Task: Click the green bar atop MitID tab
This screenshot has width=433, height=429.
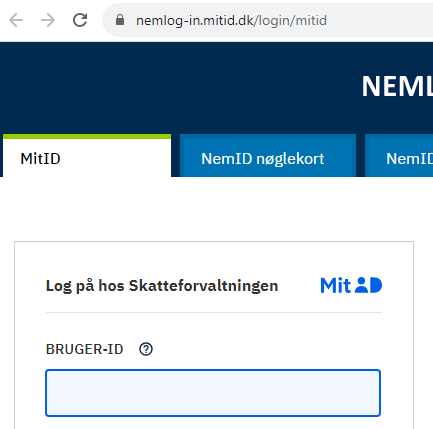Action: (87, 137)
